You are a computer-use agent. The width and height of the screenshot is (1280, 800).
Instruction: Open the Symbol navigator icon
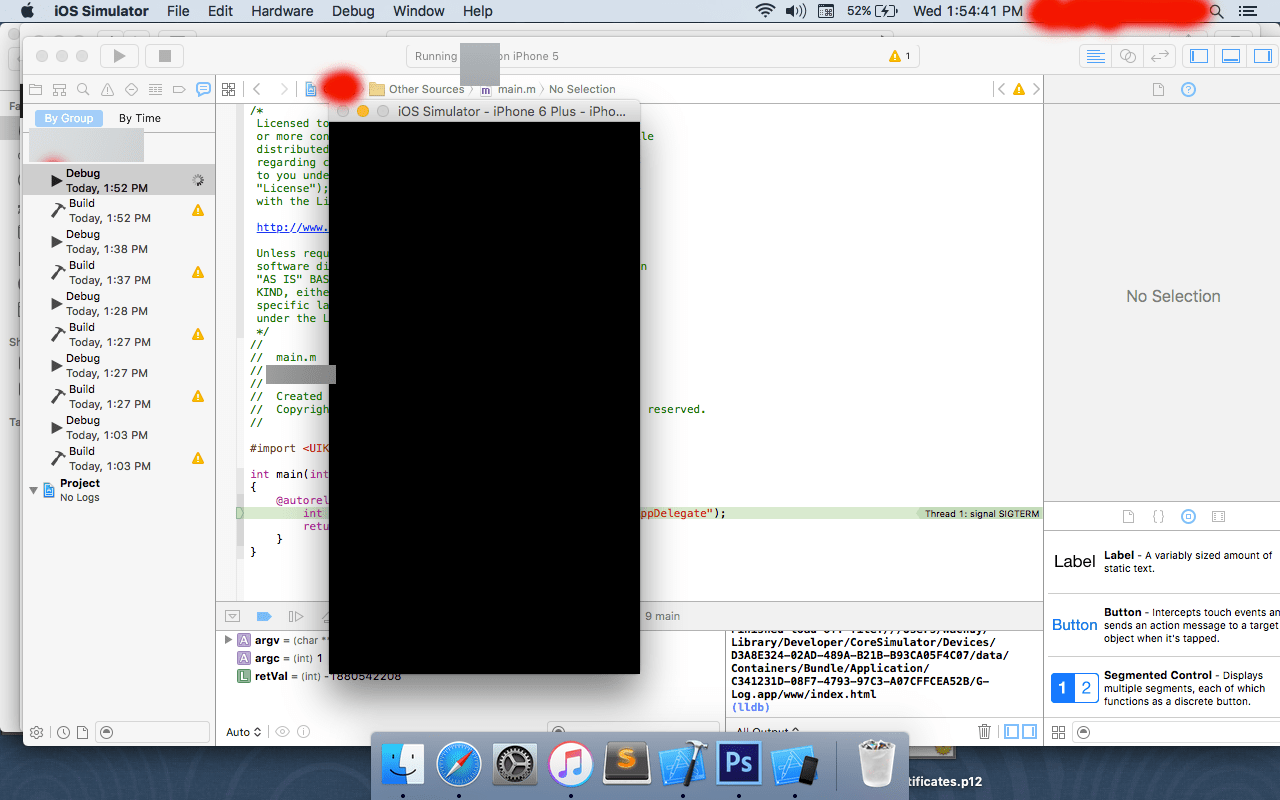click(60, 89)
